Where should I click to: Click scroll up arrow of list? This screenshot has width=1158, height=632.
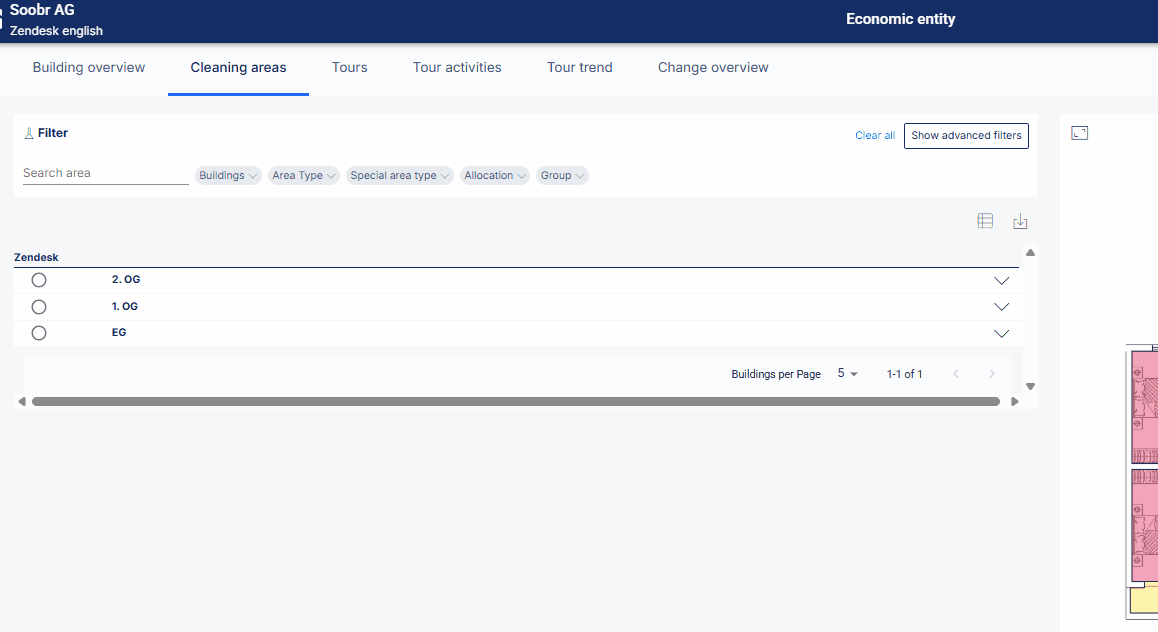coord(1030,253)
